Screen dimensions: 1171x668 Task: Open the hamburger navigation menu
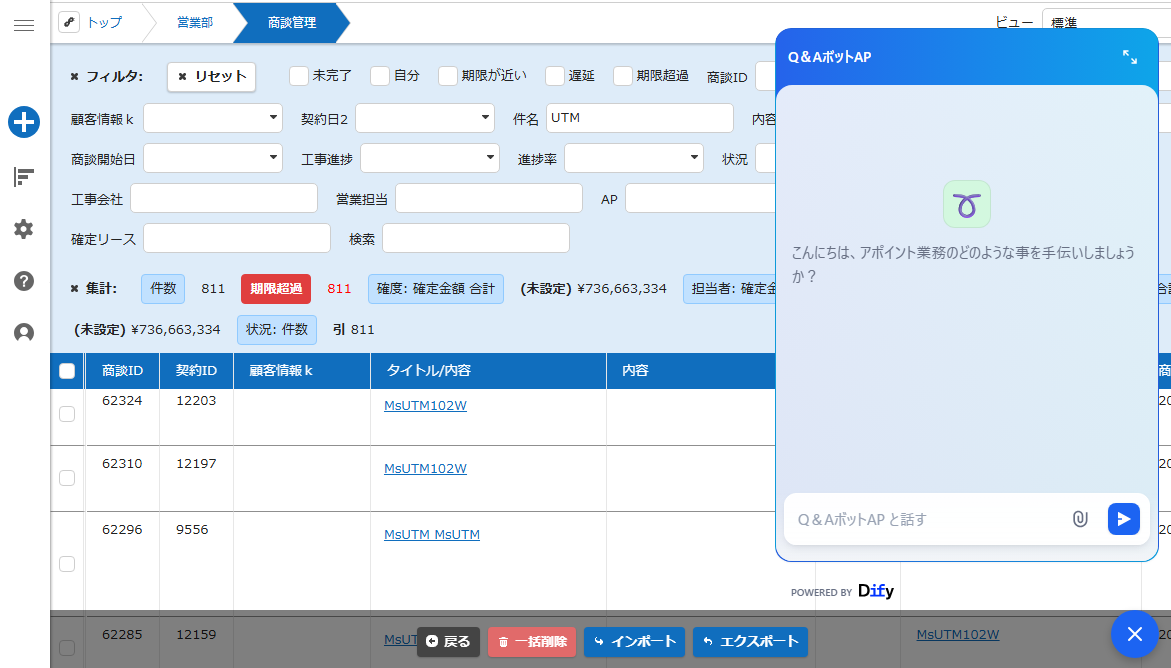24,25
